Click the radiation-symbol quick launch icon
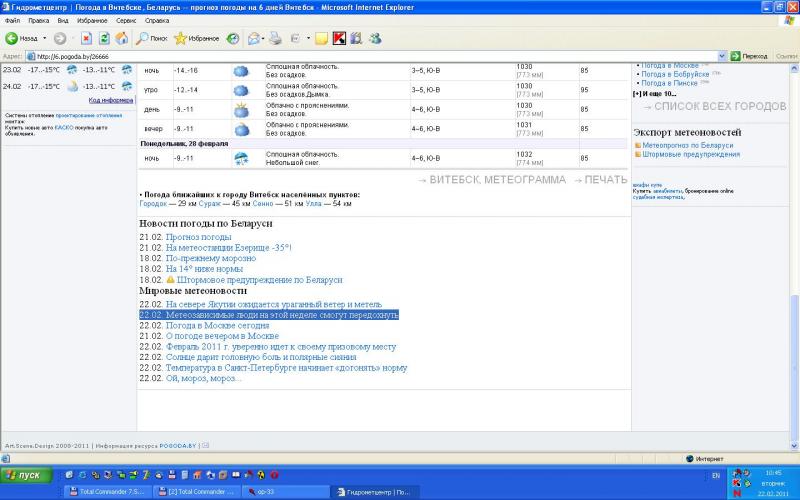The image size is (800, 500). click(261, 475)
